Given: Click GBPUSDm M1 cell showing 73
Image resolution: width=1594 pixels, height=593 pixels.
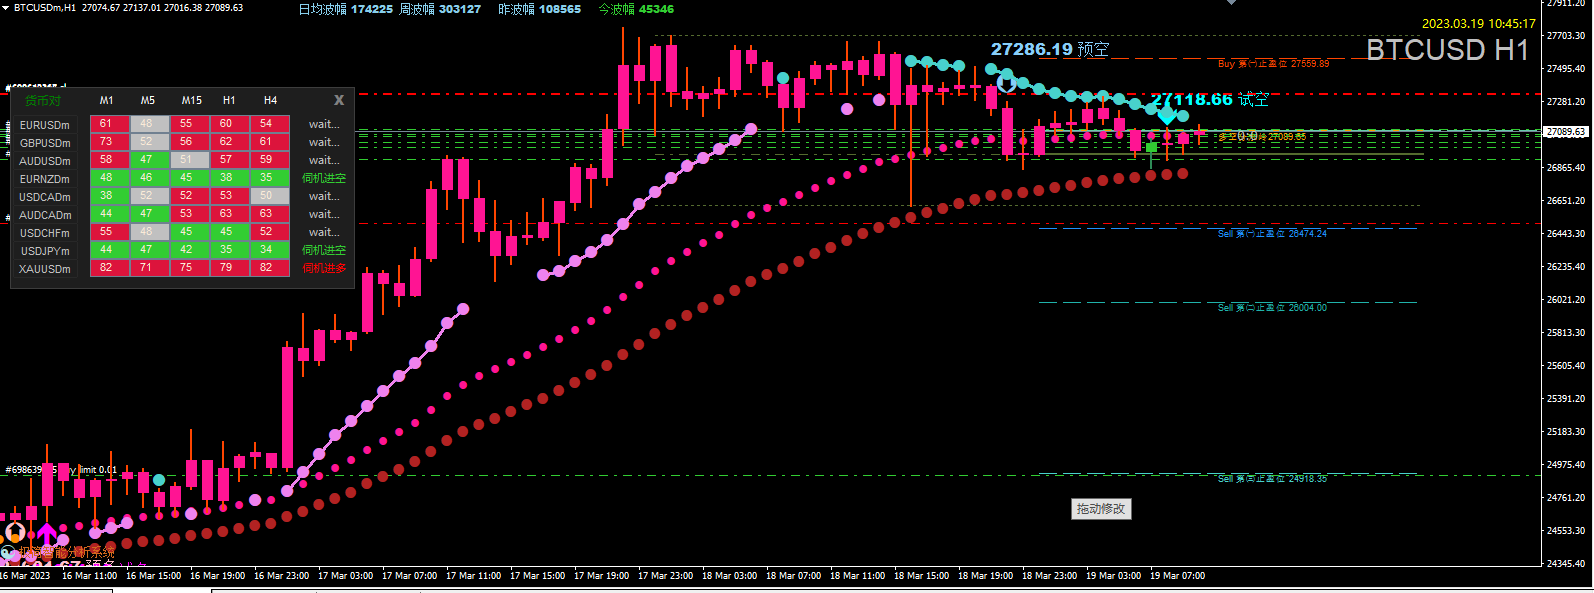Looking at the screenshot, I should (x=109, y=142).
